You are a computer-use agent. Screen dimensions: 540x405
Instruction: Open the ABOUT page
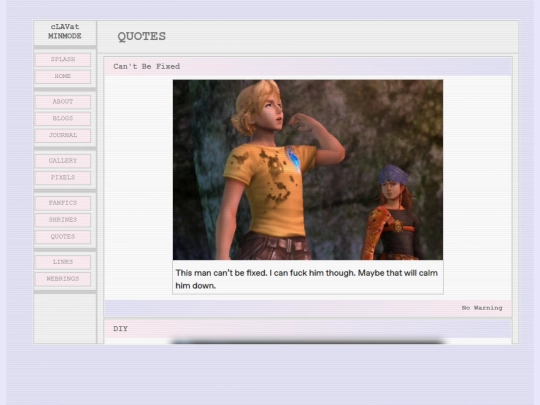[x=63, y=102]
